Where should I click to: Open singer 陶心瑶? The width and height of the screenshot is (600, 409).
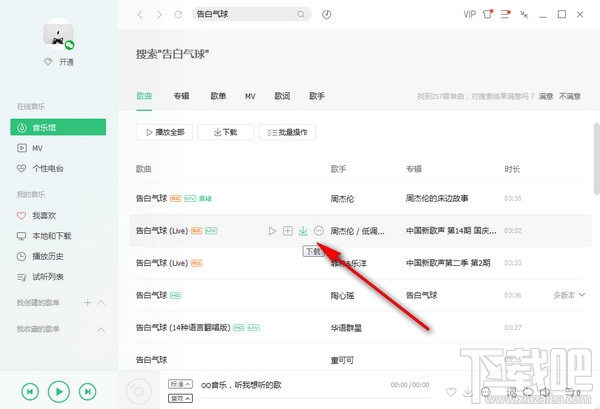pyautogui.click(x=342, y=295)
